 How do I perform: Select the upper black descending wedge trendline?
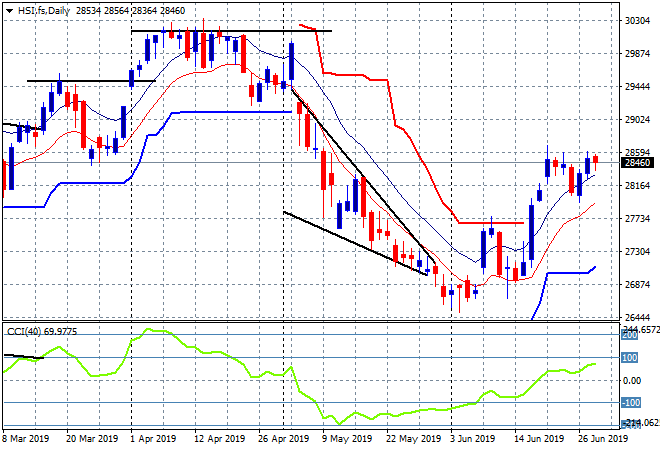point(363,176)
